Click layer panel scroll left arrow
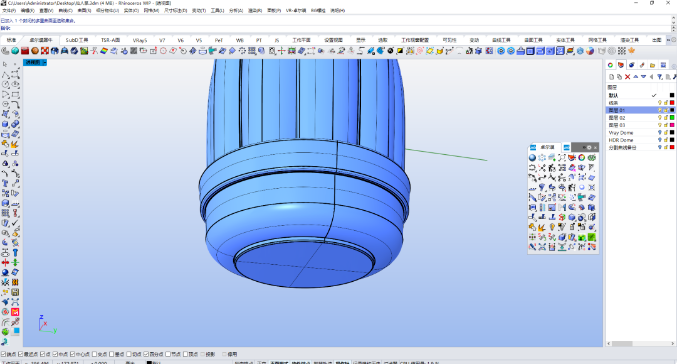Screen dimensions: 678x364 [x=609, y=344]
